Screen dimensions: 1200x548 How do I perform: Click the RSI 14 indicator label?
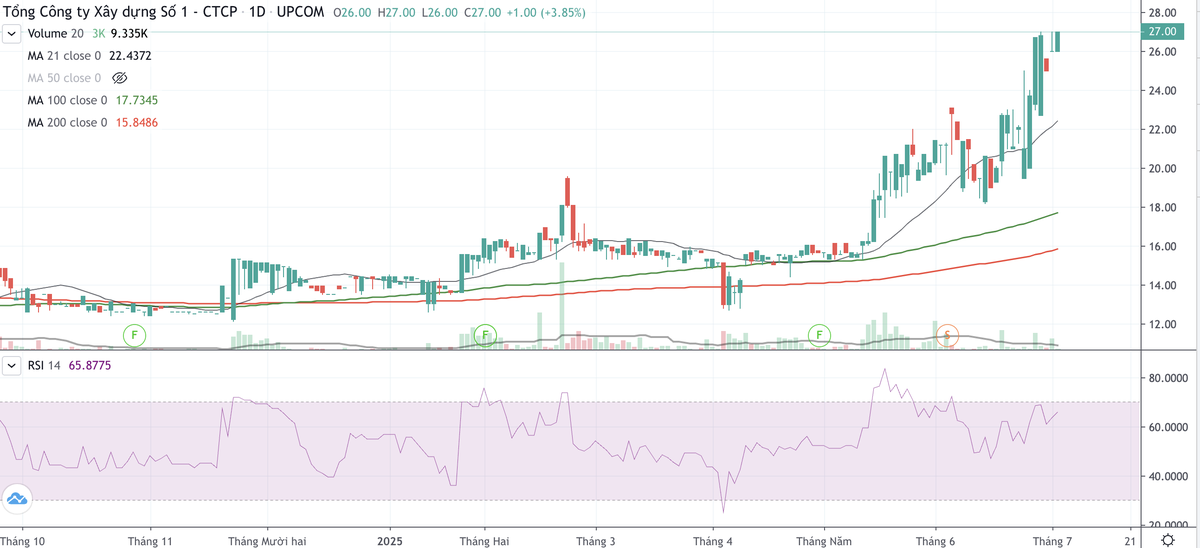(x=34, y=366)
